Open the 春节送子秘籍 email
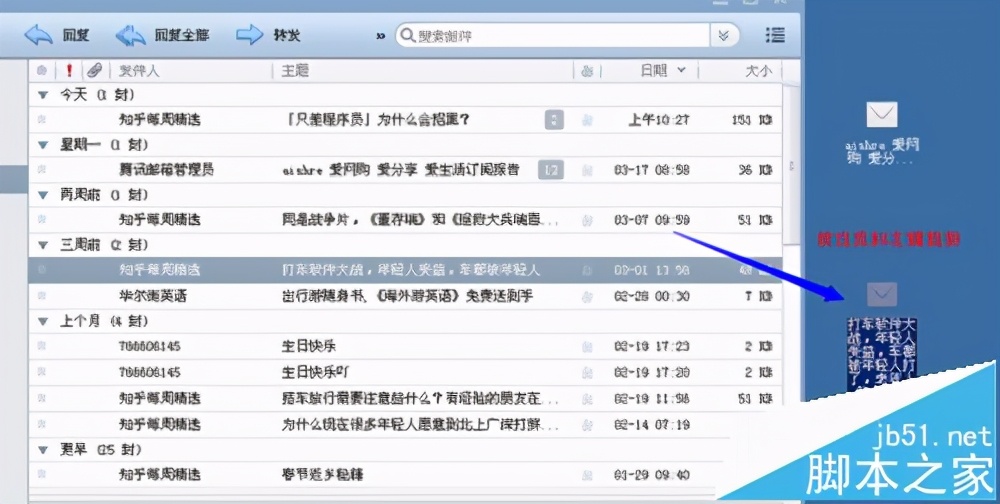 pyautogui.click(x=405, y=475)
